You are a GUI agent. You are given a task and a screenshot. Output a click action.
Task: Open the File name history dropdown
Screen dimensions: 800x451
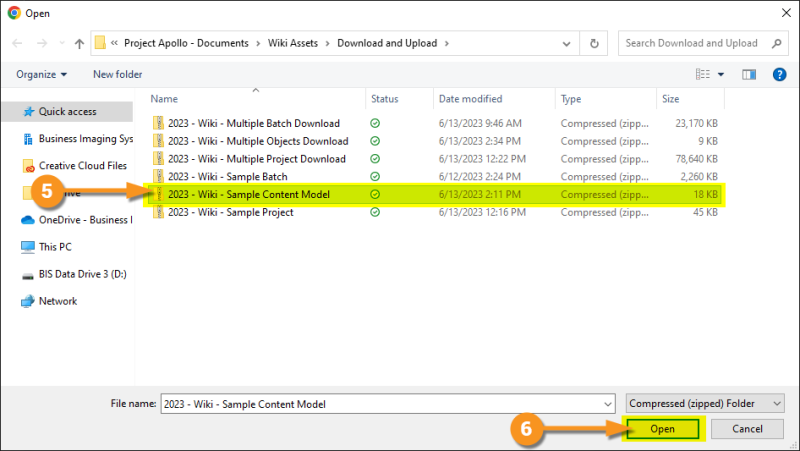tap(608, 404)
